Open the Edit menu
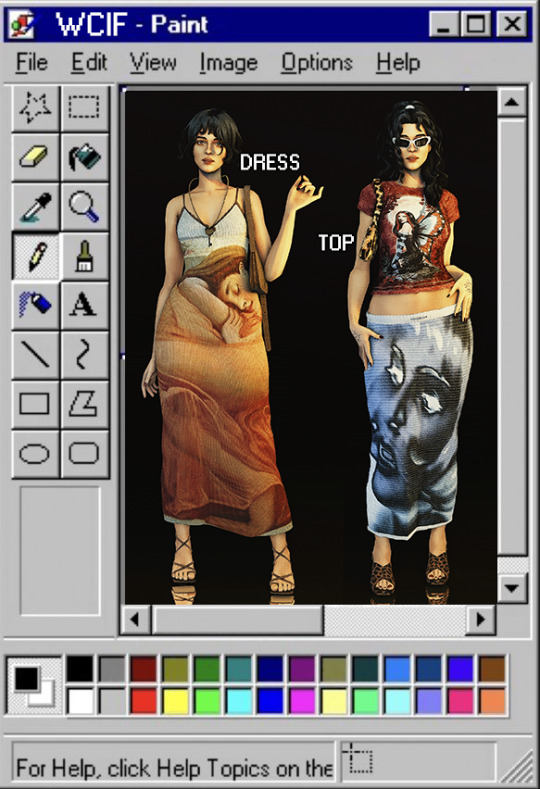540x789 pixels. click(x=89, y=63)
